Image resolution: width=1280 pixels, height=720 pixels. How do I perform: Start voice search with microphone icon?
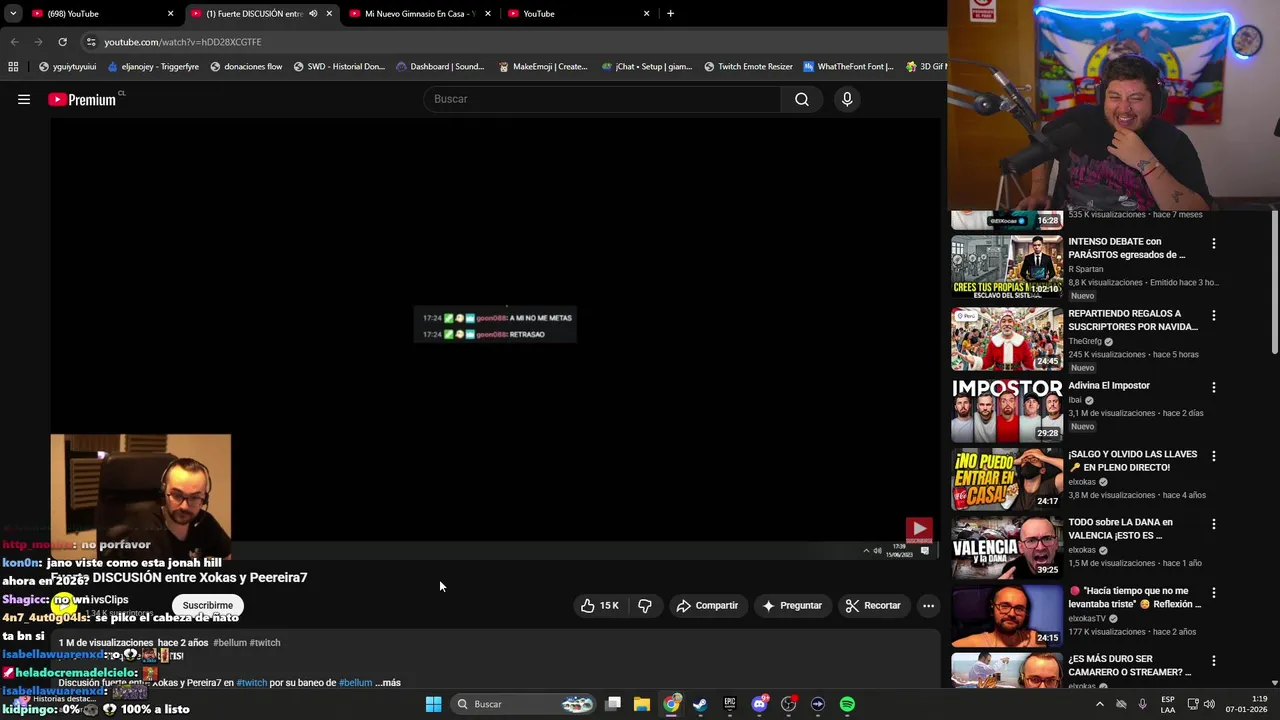[847, 99]
